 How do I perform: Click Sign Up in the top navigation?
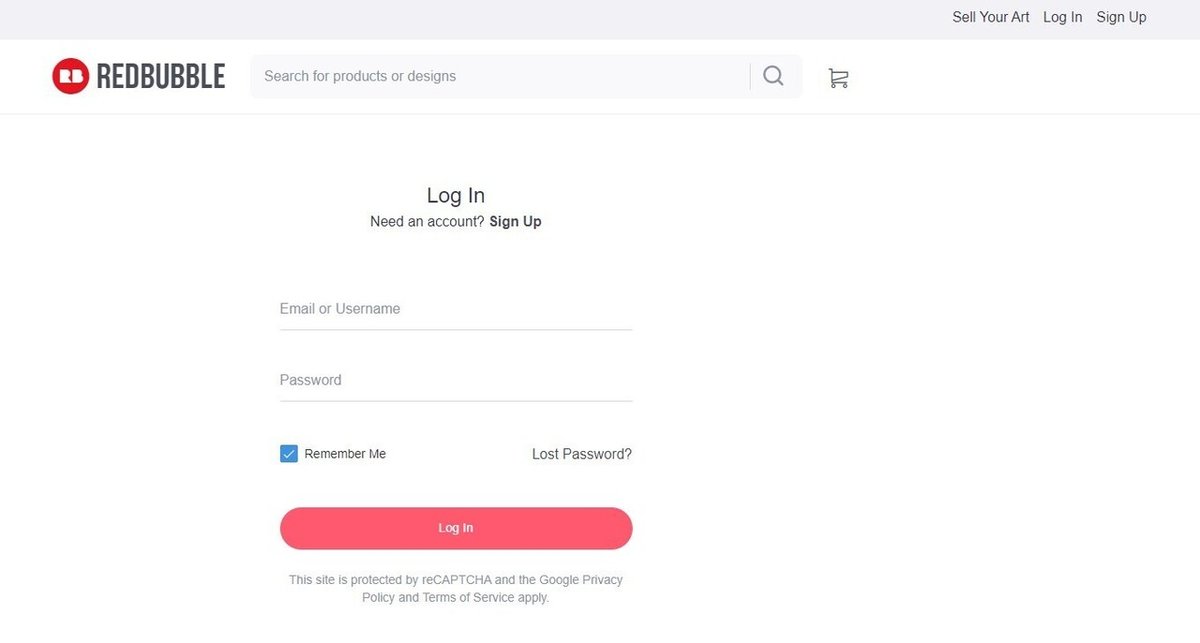click(1121, 17)
